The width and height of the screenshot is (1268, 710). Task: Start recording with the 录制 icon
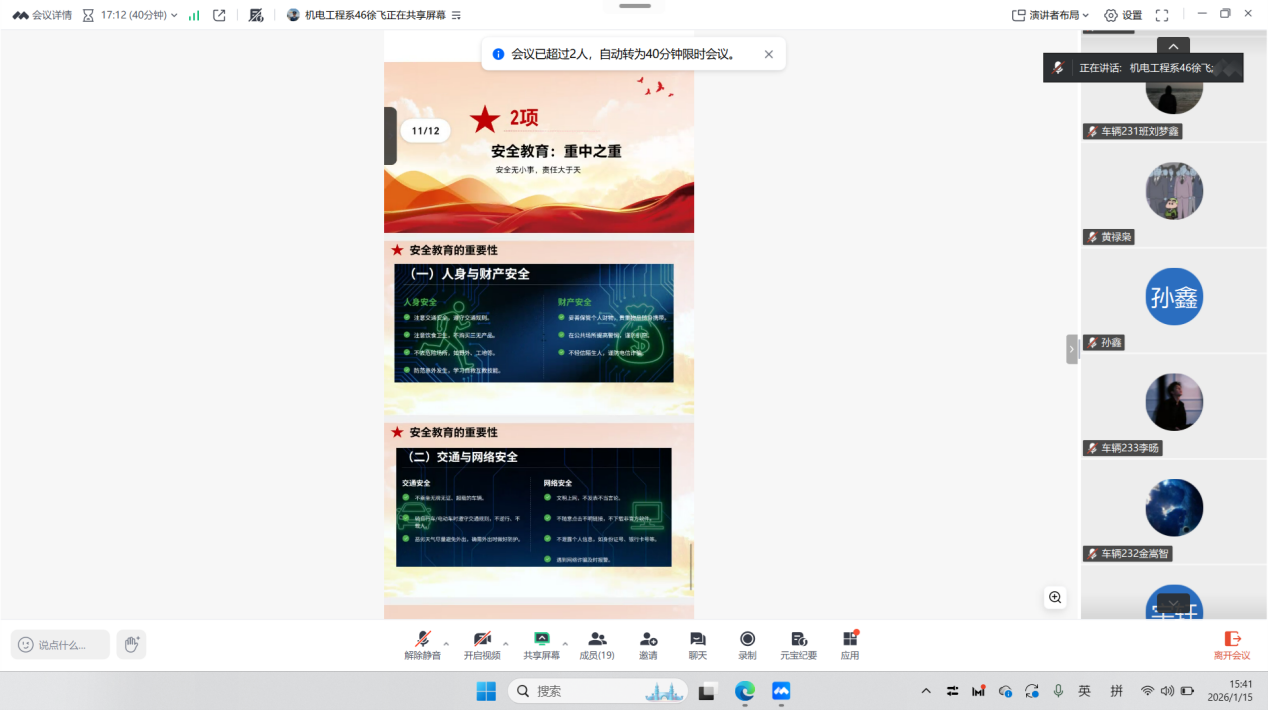coord(747,640)
